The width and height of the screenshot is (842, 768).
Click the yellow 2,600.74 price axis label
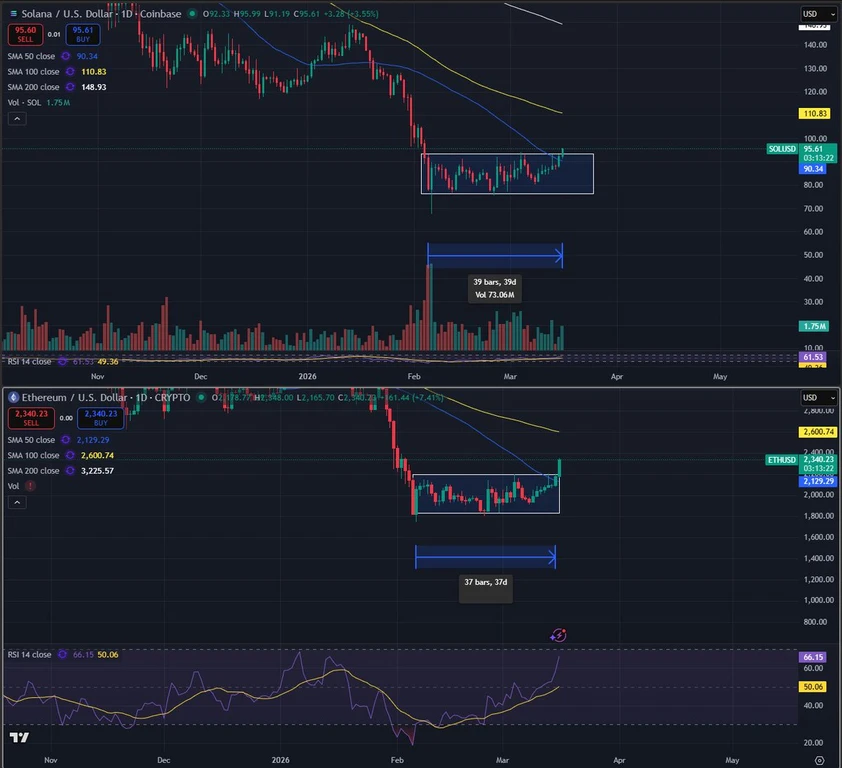point(818,432)
